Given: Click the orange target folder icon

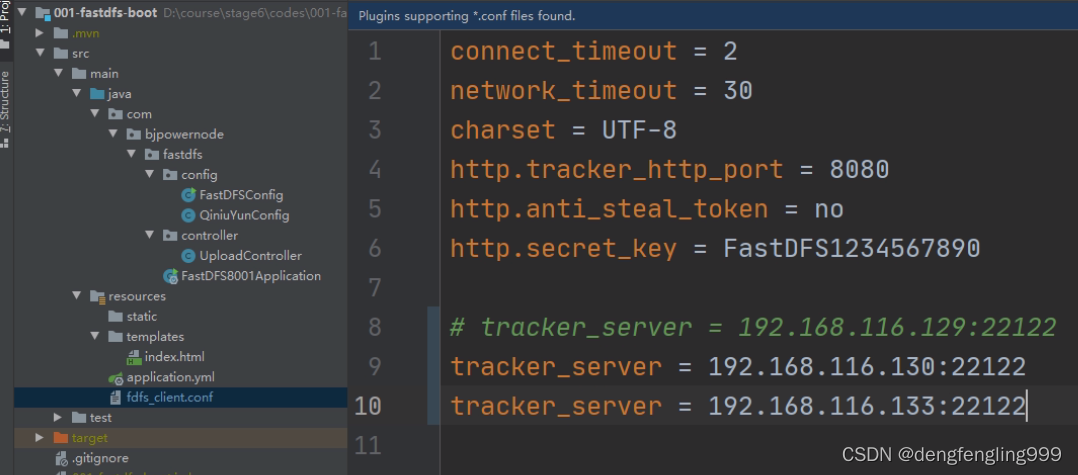Looking at the screenshot, I should pos(60,438).
